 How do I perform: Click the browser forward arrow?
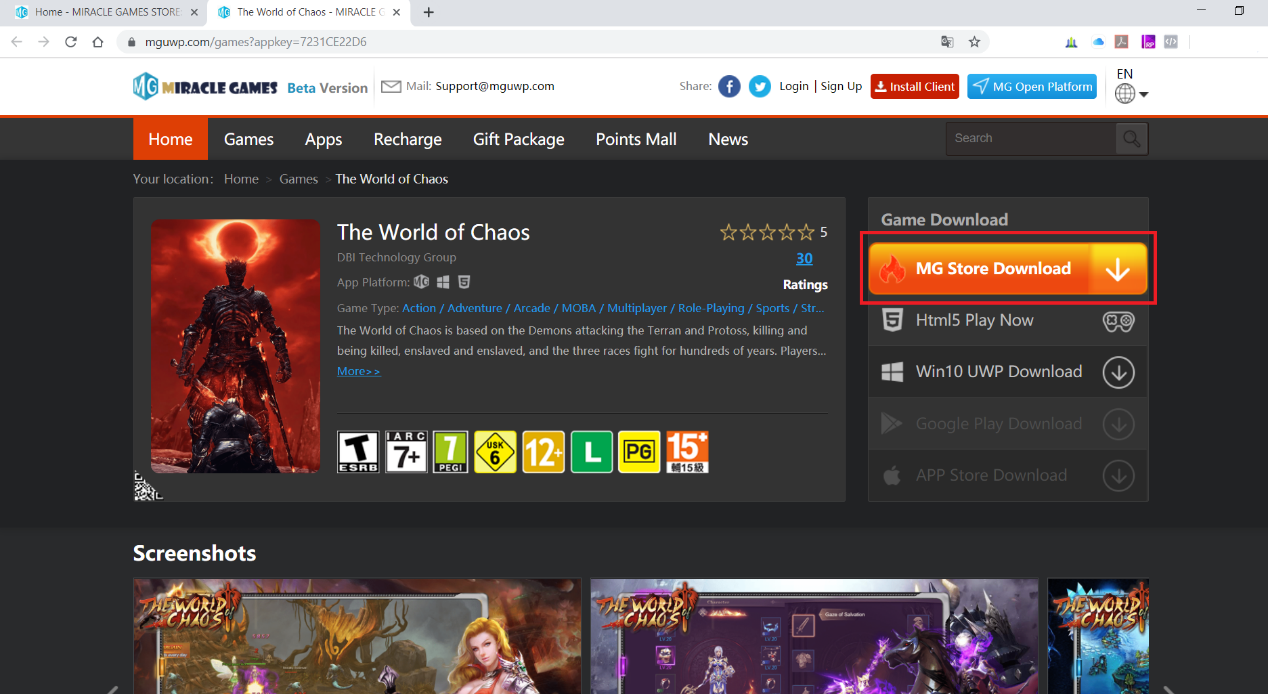[x=44, y=42]
